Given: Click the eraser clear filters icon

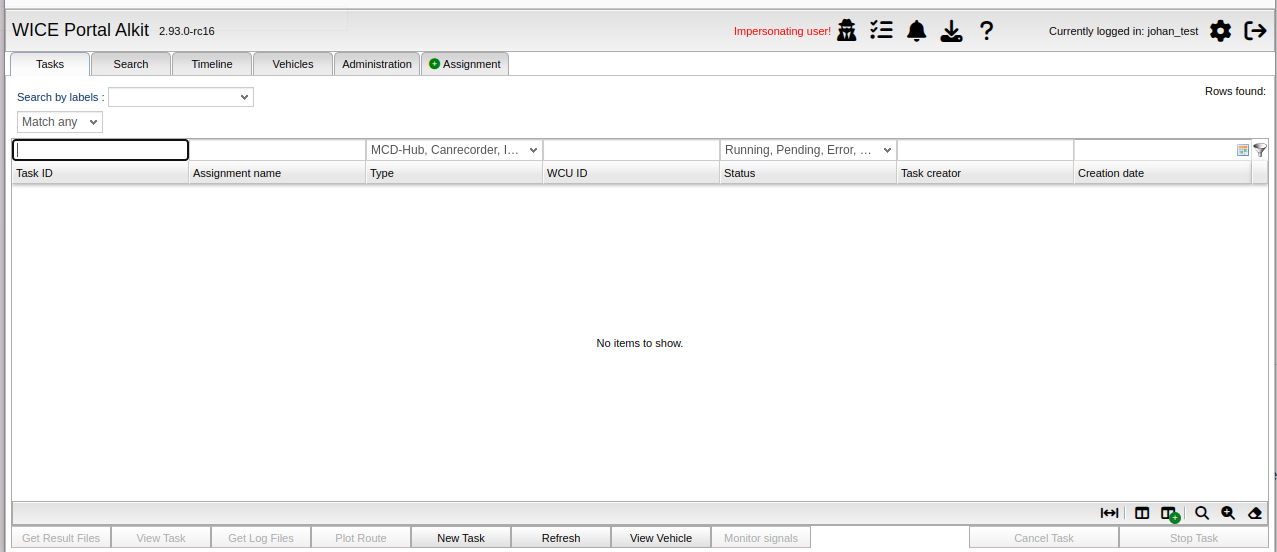Looking at the screenshot, I should tap(1255, 513).
